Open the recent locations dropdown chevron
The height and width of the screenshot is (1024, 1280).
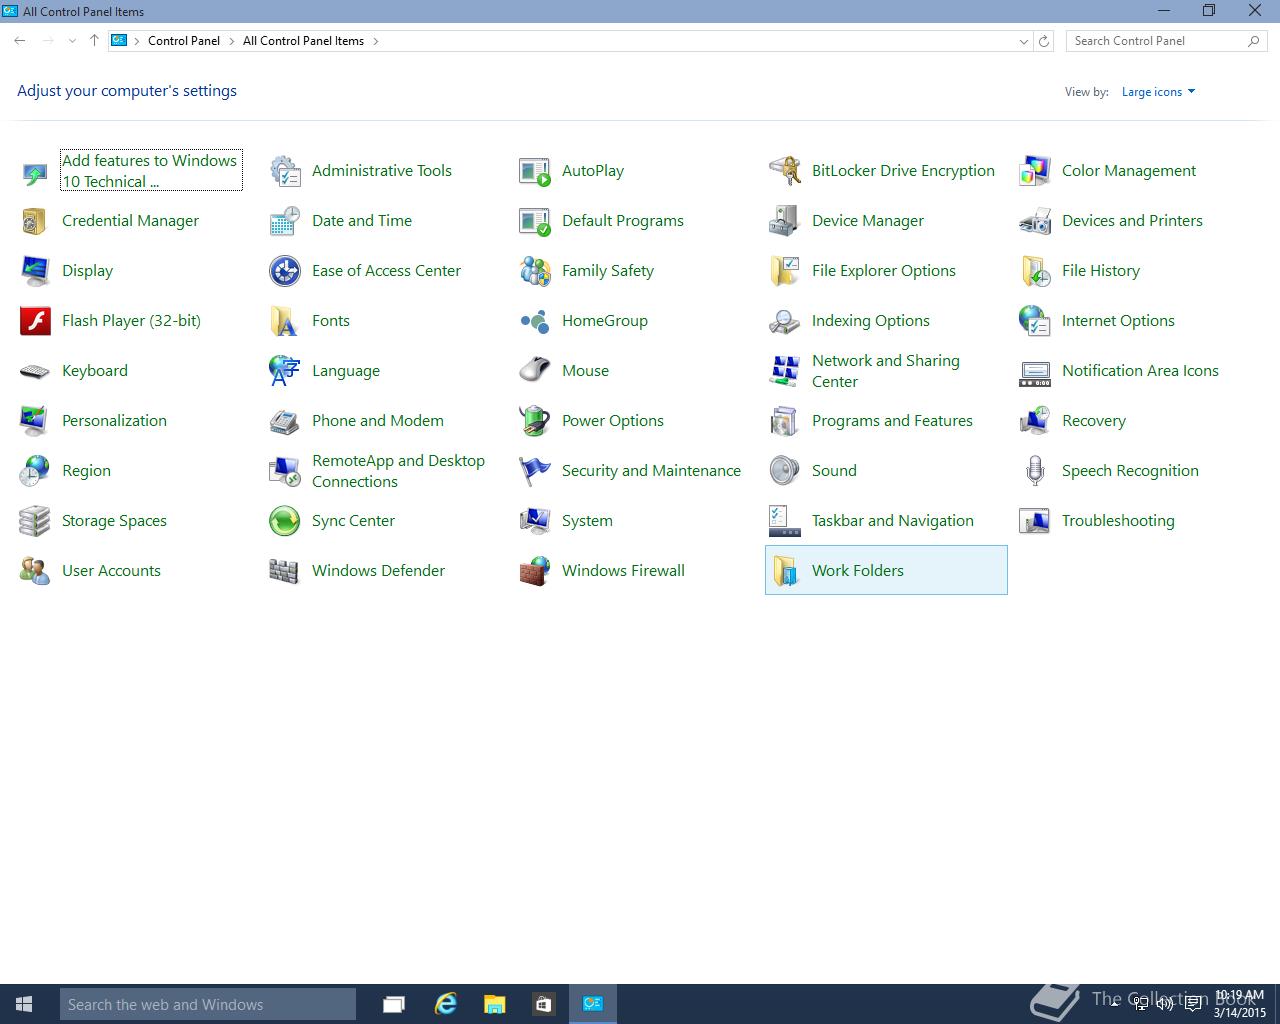[72, 41]
